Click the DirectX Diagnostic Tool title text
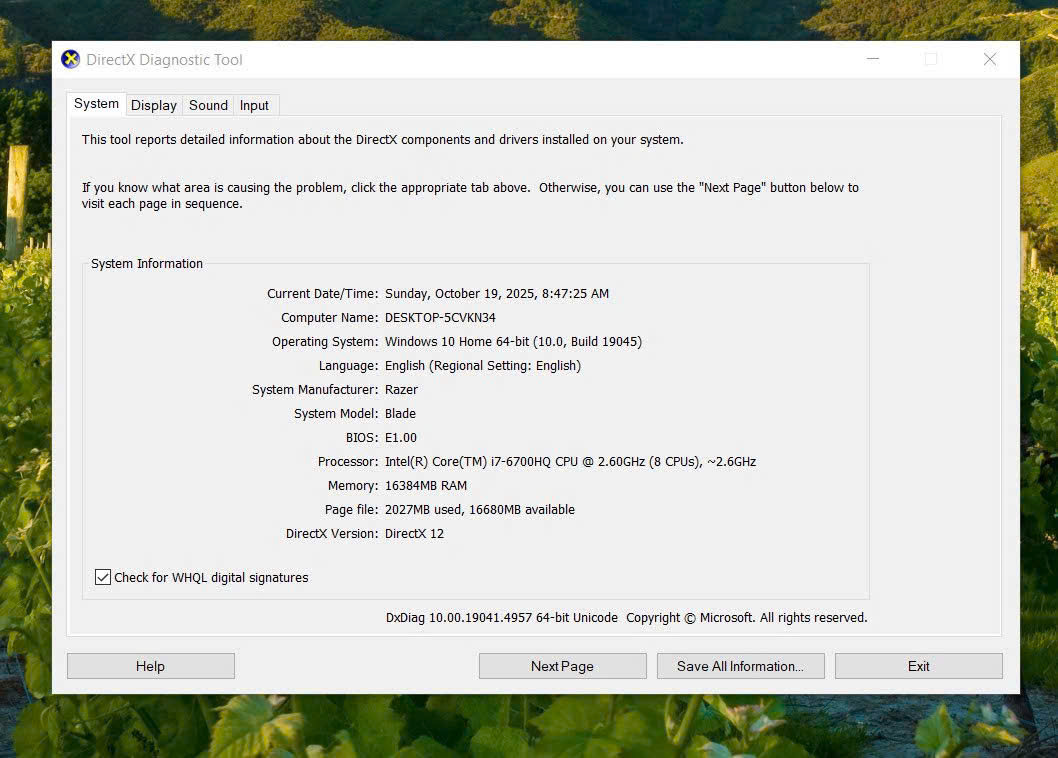 click(164, 60)
